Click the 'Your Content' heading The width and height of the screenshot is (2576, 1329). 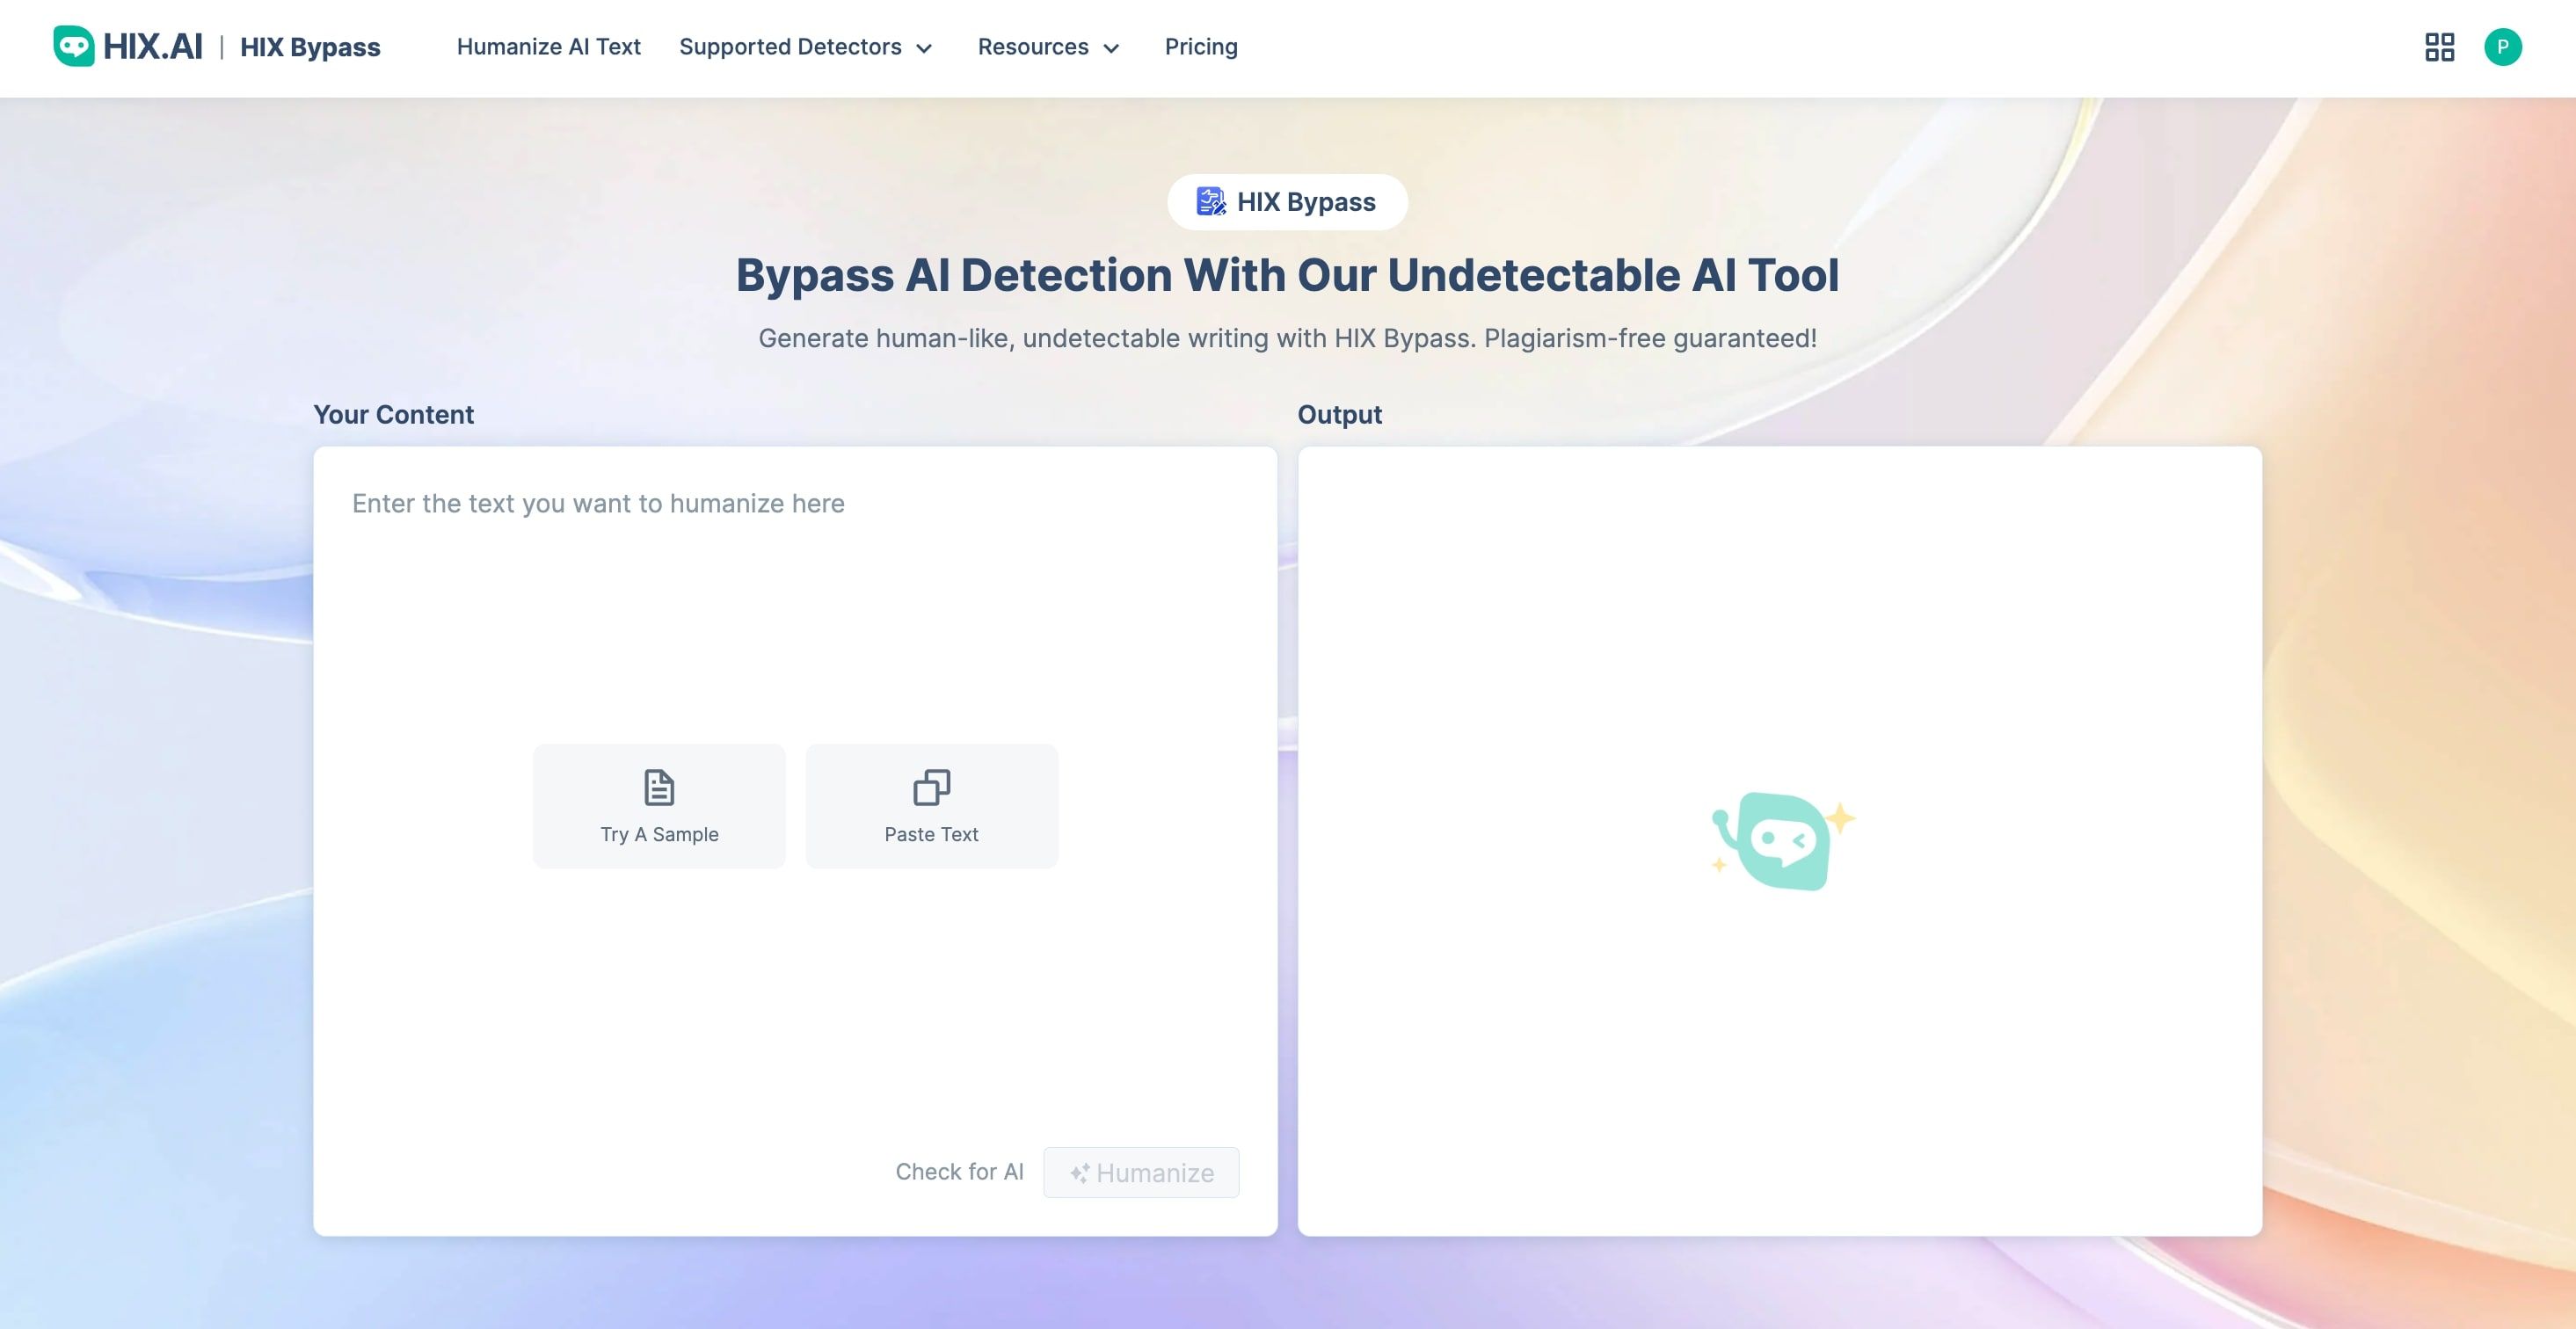tap(393, 415)
